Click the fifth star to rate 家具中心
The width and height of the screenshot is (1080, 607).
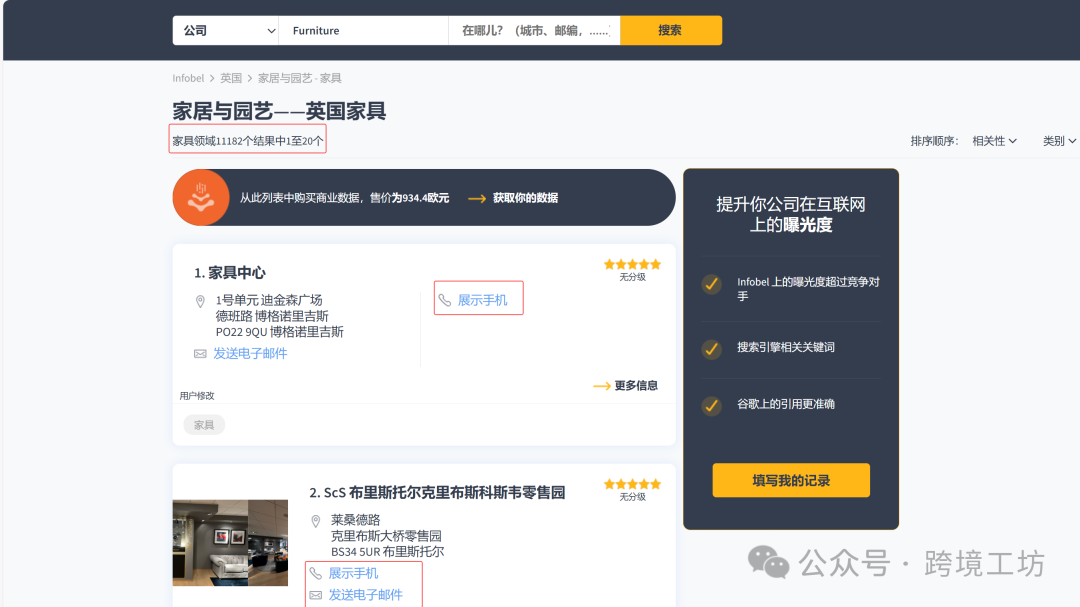(656, 263)
